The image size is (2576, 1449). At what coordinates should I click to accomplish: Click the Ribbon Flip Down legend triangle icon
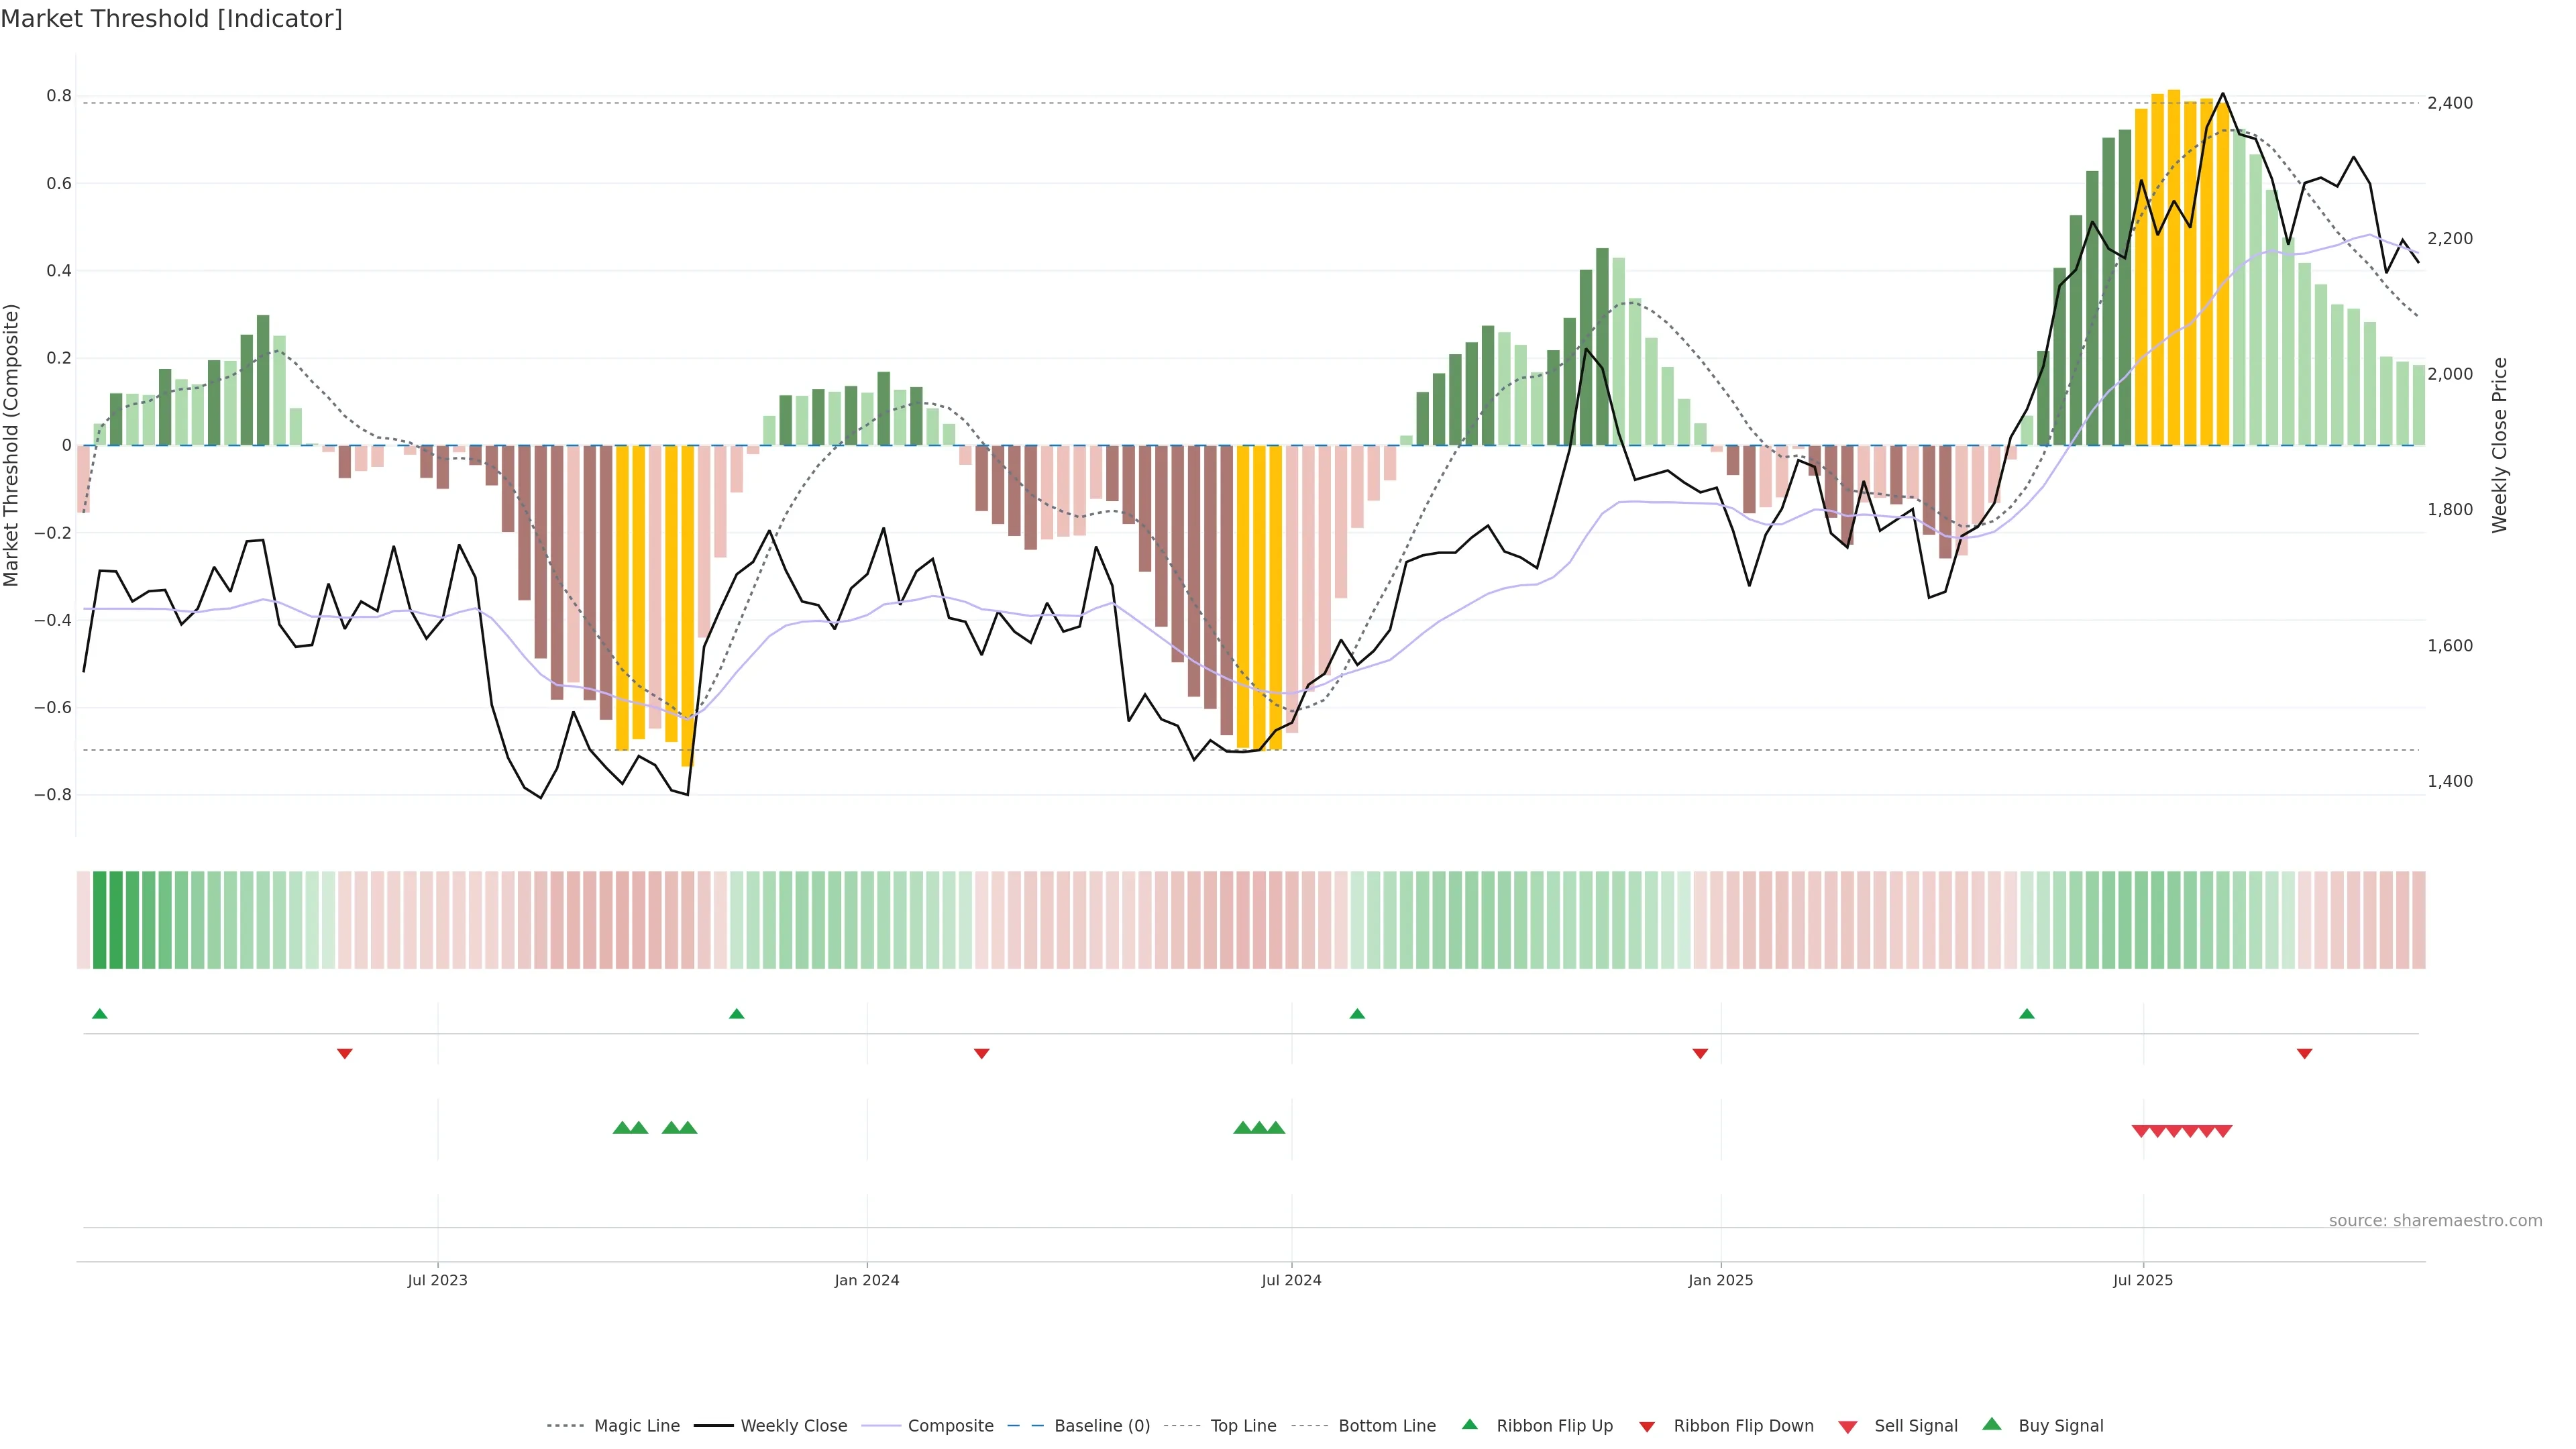1646,1427
